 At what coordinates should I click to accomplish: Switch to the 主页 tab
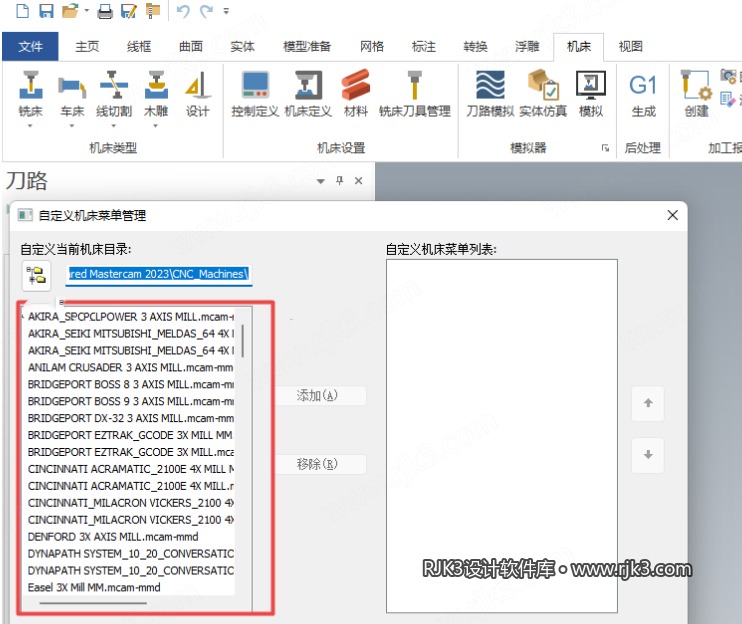coord(87,46)
